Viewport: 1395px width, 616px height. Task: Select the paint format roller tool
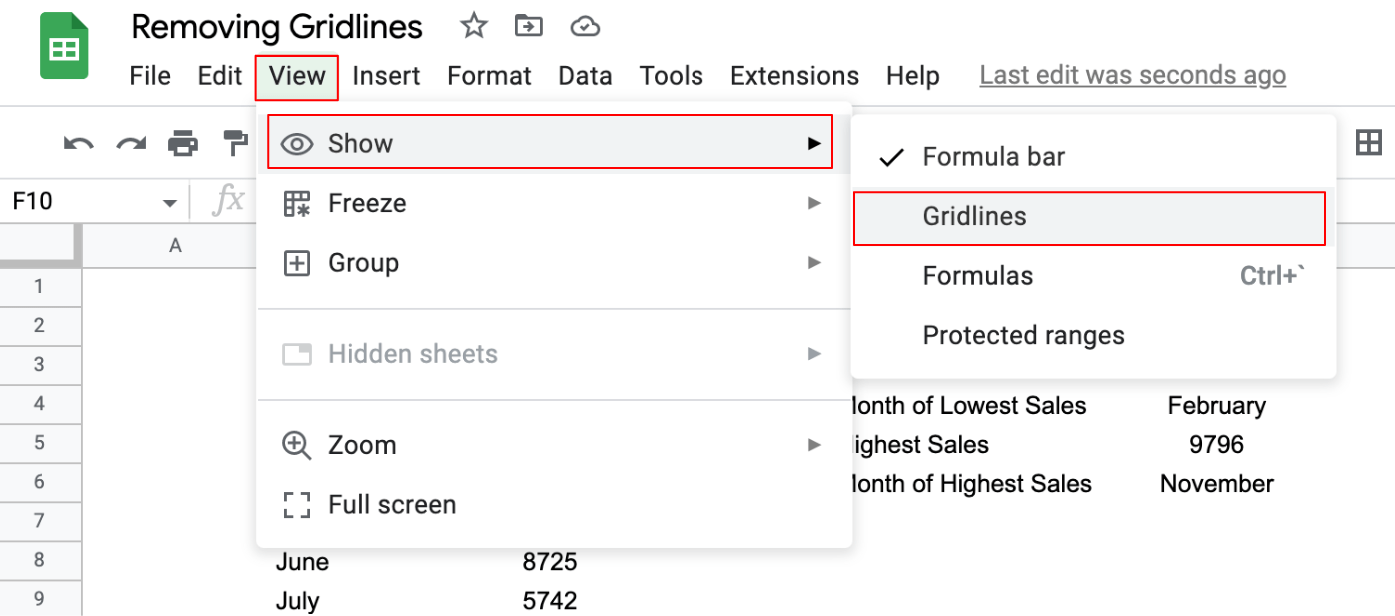(235, 143)
